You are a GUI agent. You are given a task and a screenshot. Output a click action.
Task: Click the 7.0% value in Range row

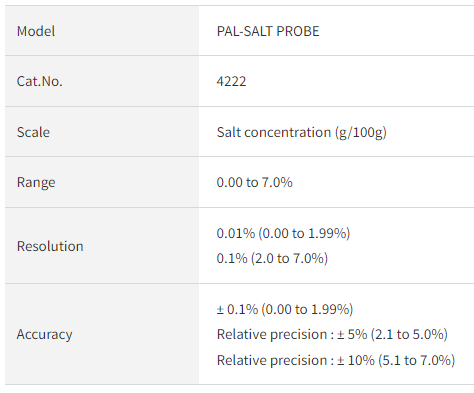277,182
